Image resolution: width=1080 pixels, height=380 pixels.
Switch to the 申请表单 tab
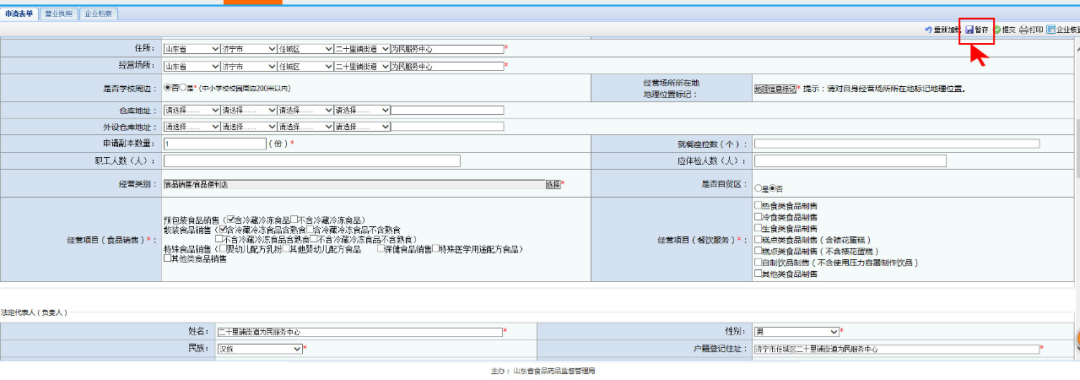point(19,14)
